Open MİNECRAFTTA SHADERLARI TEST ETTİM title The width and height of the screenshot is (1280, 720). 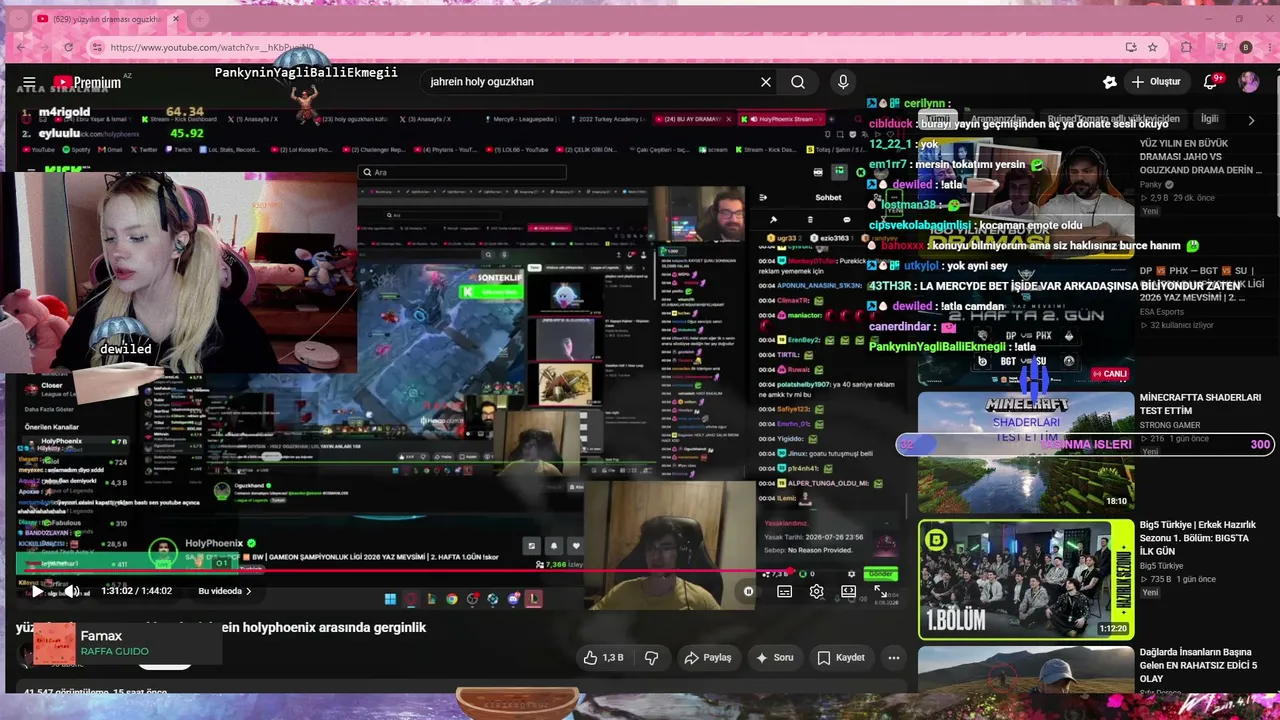1200,404
